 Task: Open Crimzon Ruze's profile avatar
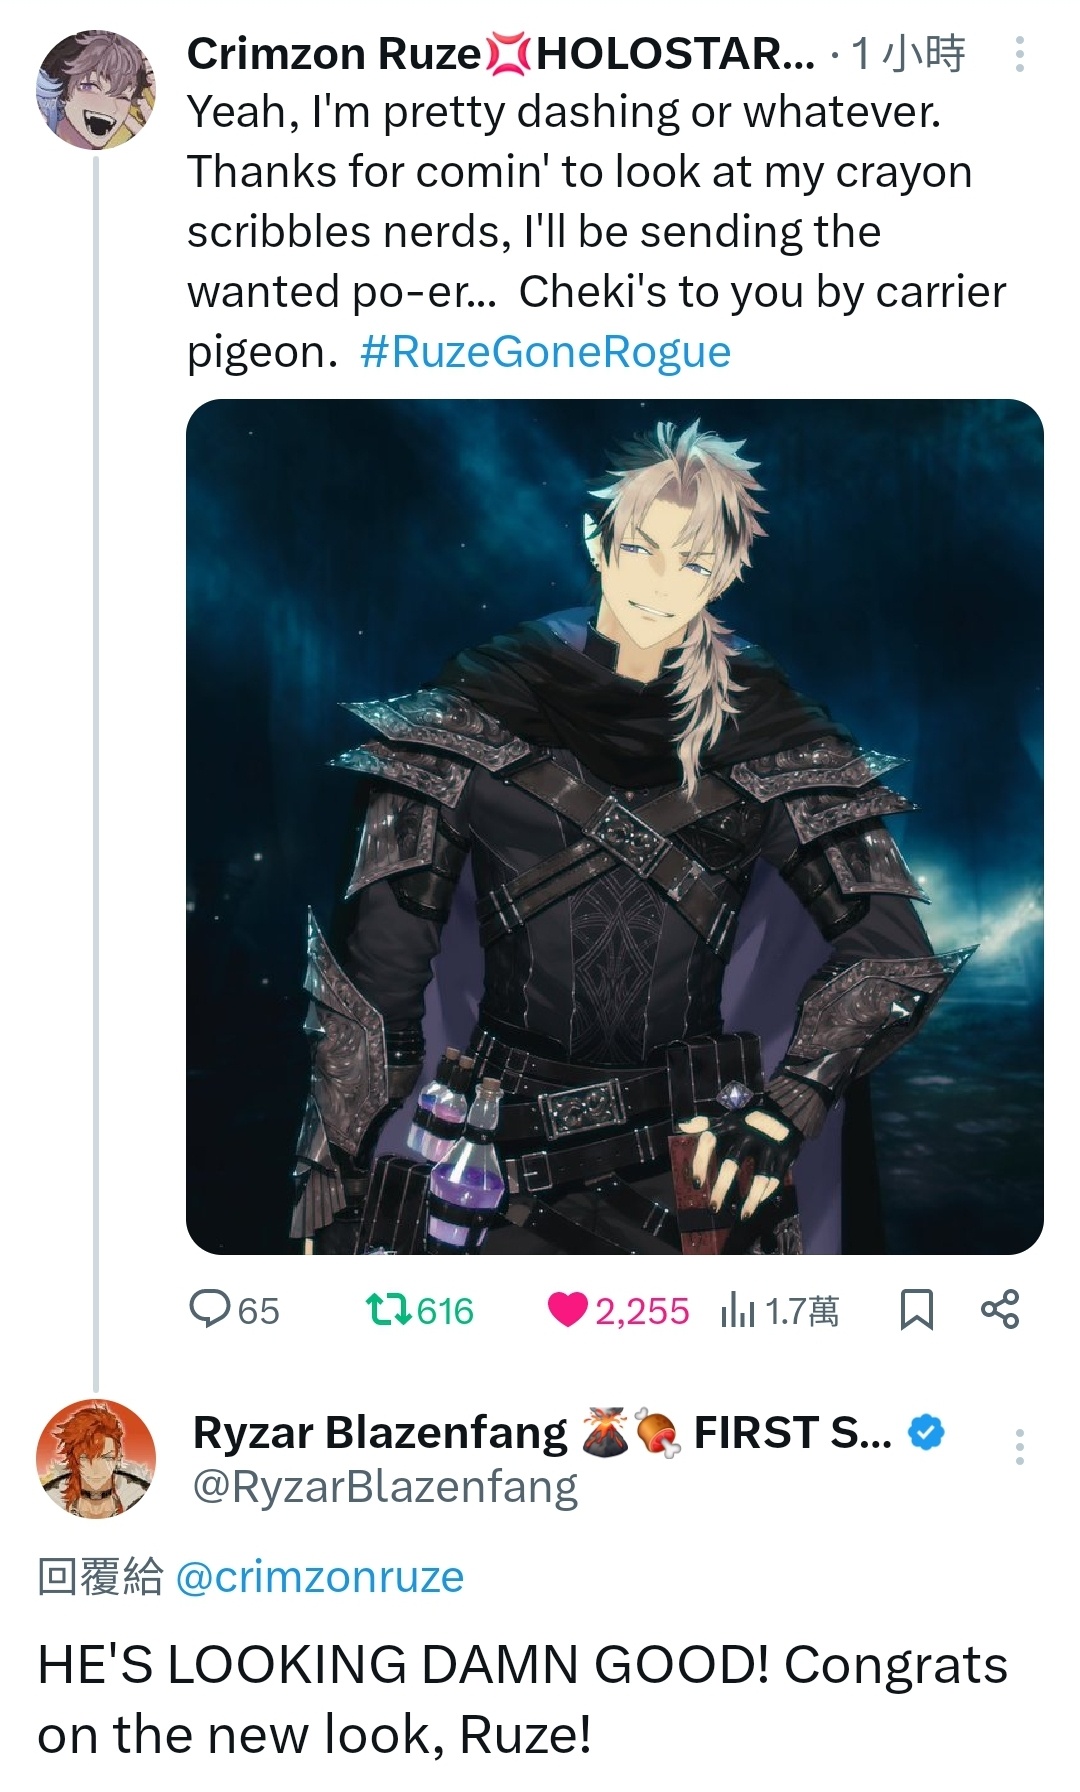[96, 90]
